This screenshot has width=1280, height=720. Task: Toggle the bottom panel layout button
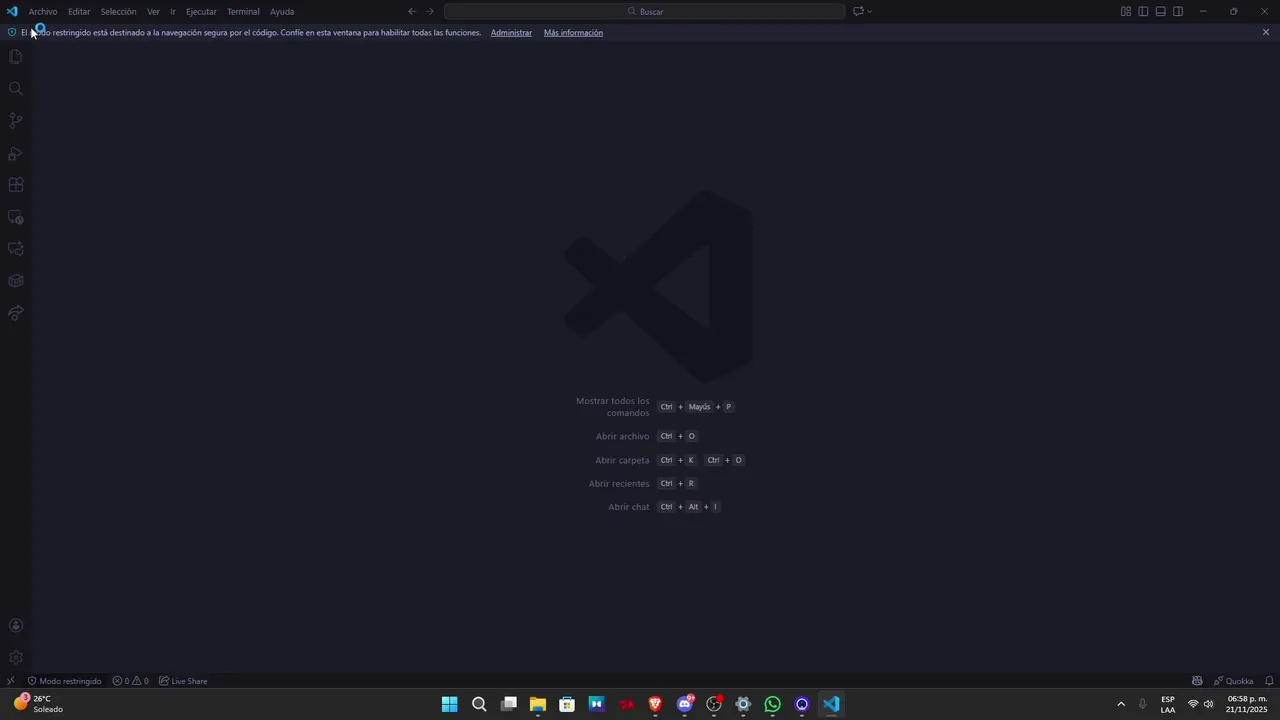[x=1160, y=12]
